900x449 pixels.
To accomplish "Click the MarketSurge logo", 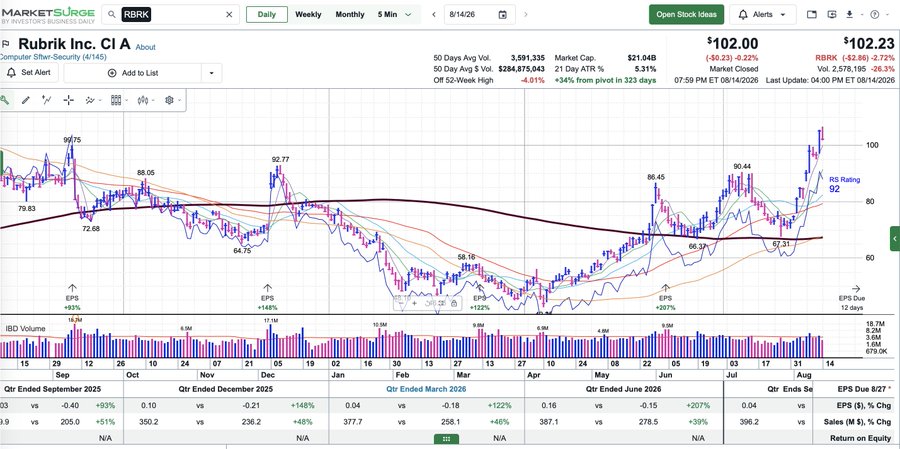I will coord(48,15).
